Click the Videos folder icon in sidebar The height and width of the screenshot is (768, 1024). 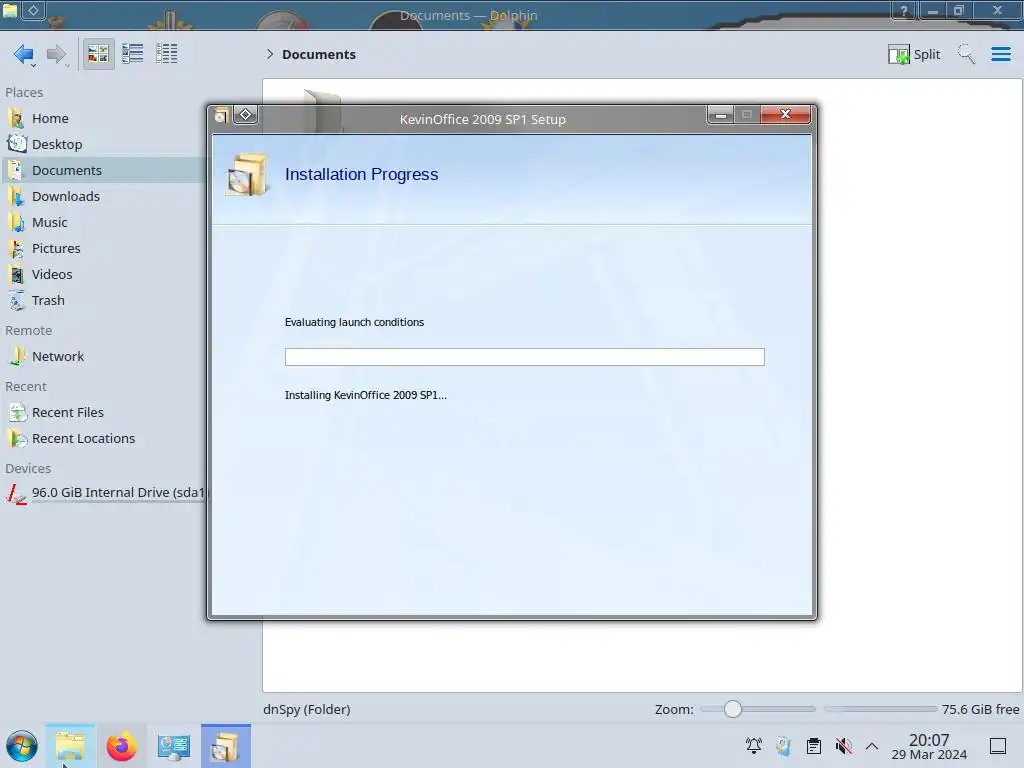pos(16,275)
